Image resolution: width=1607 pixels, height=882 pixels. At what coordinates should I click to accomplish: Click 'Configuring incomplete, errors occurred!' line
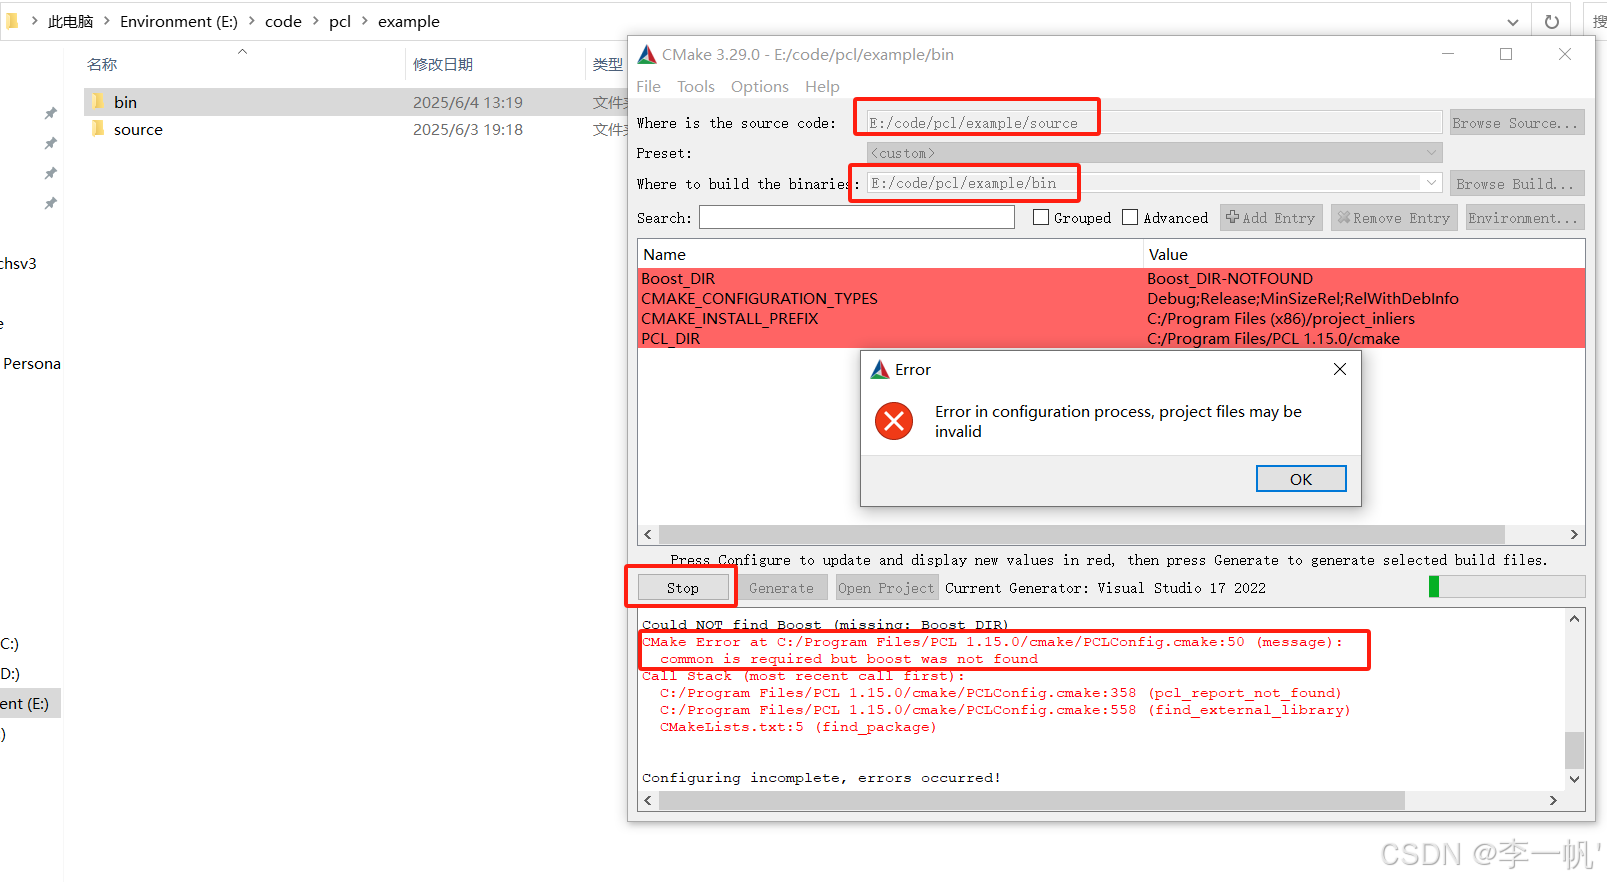(821, 778)
